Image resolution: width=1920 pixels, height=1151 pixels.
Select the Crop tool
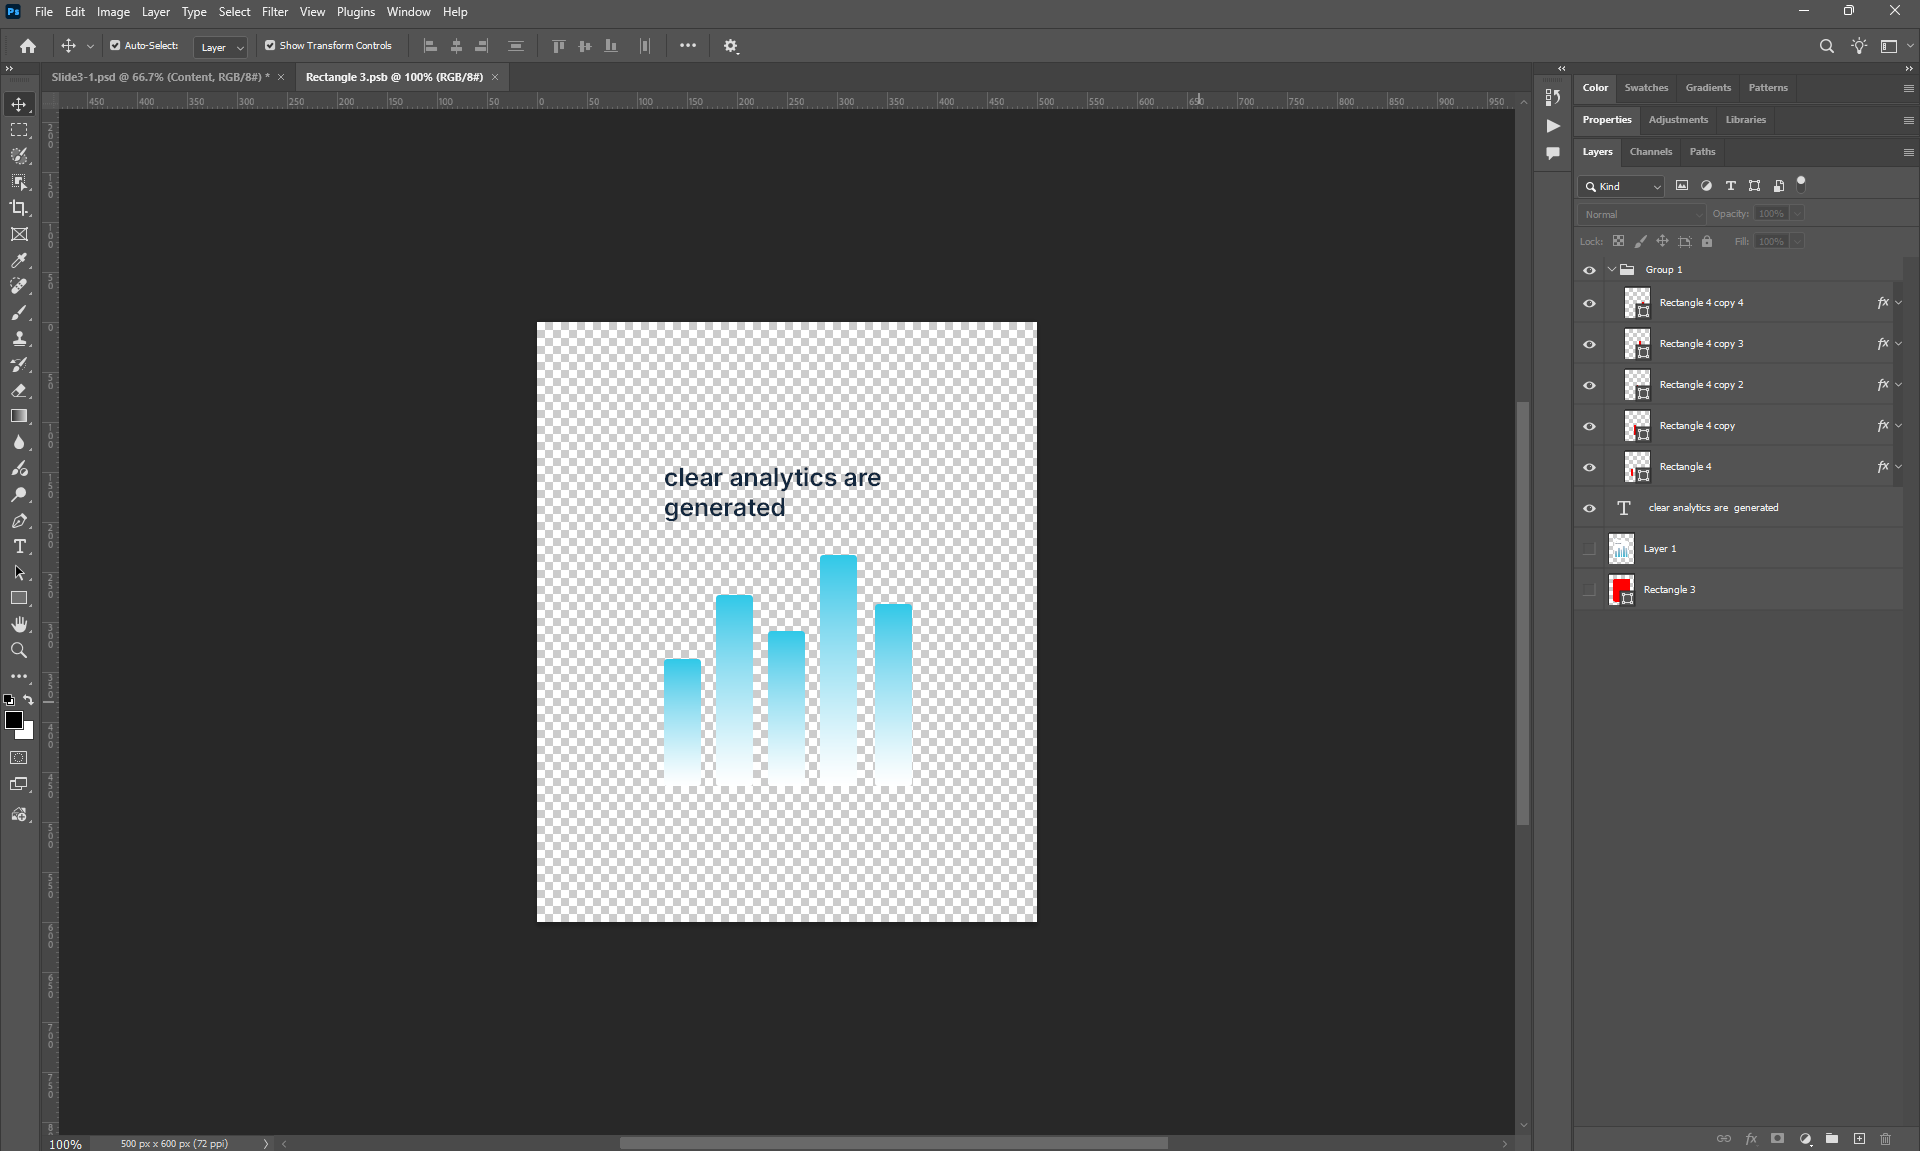[x=19, y=208]
